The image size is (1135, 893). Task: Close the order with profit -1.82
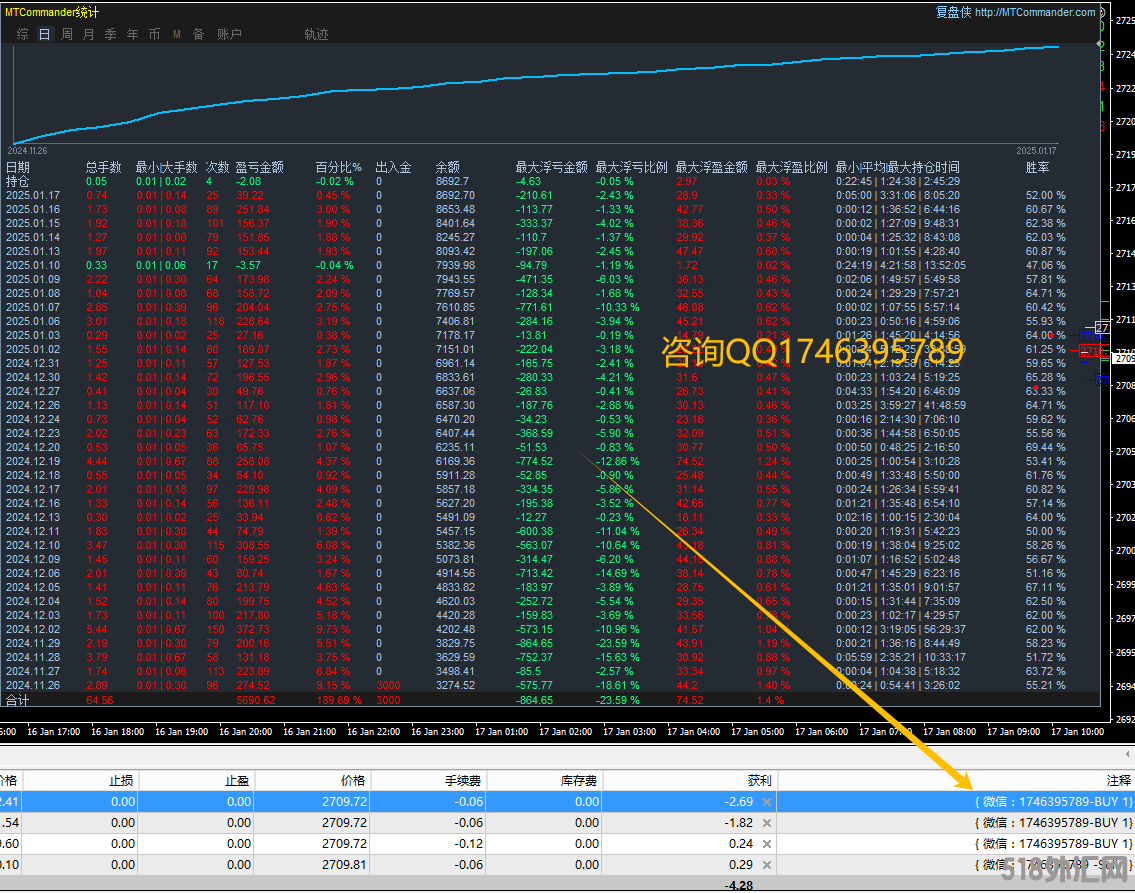pyautogui.click(x=767, y=823)
